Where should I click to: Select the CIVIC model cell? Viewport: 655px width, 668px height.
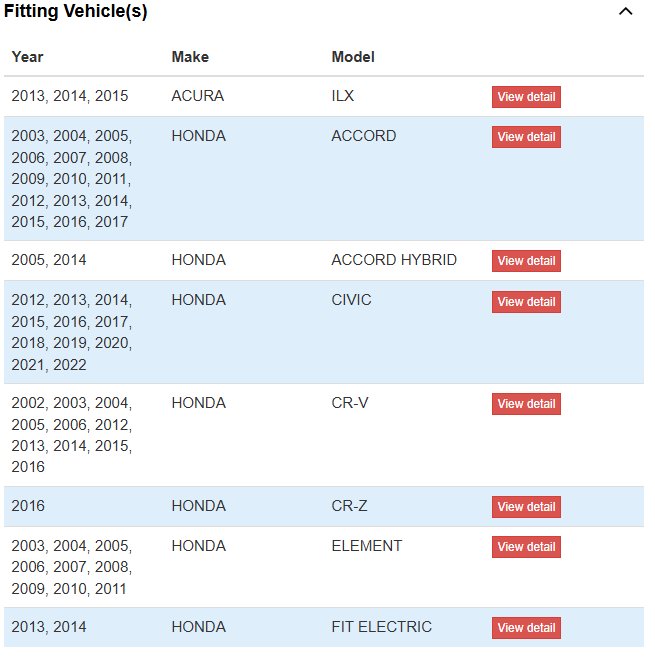tap(351, 300)
